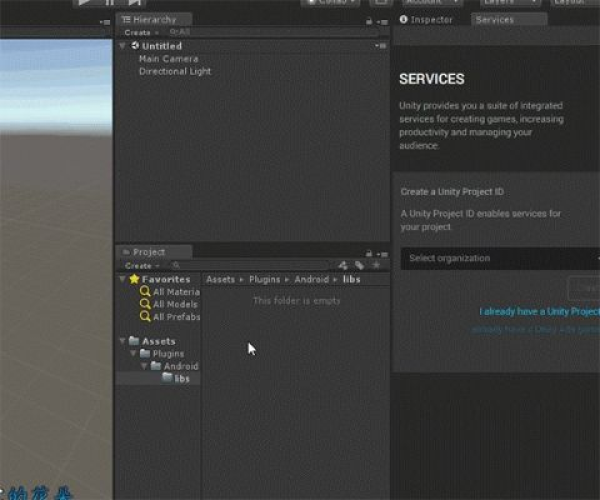Open the Project panel options menu icon

(382, 254)
